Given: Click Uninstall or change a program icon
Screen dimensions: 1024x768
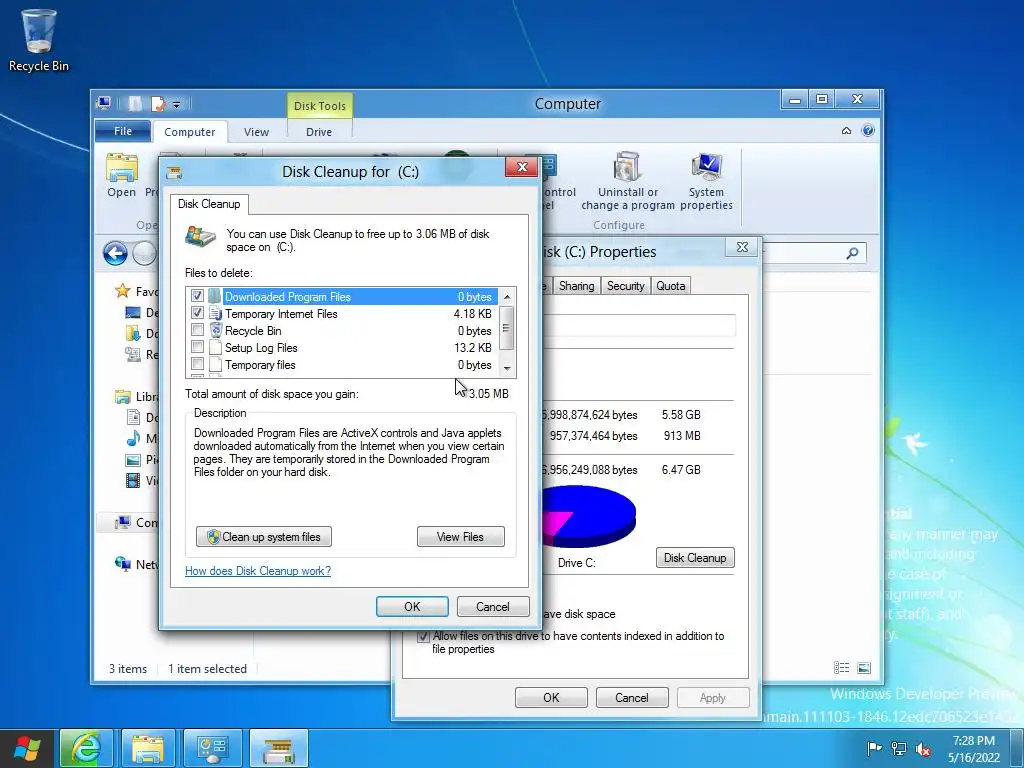Looking at the screenshot, I should coord(628,181).
